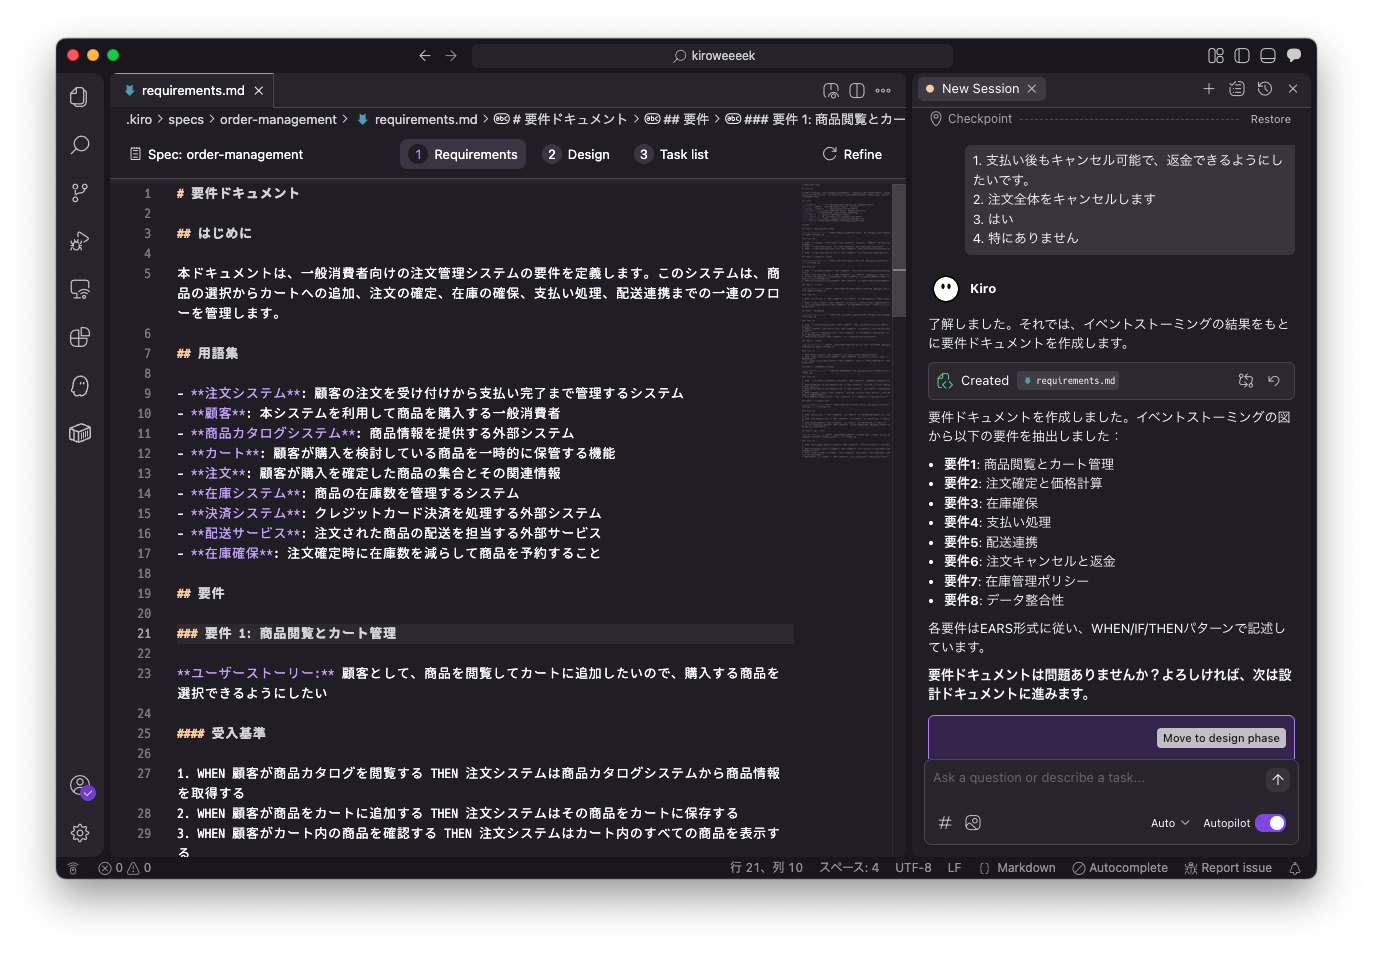Toggle the panel layout button in title bar
The image size is (1373, 953).
click(x=1268, y=56)
